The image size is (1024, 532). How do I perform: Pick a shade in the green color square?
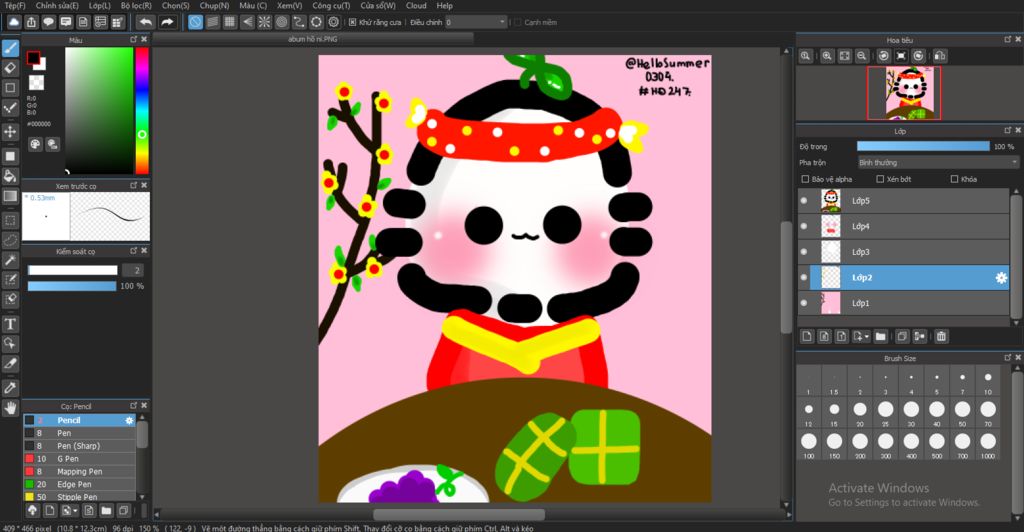99,110
